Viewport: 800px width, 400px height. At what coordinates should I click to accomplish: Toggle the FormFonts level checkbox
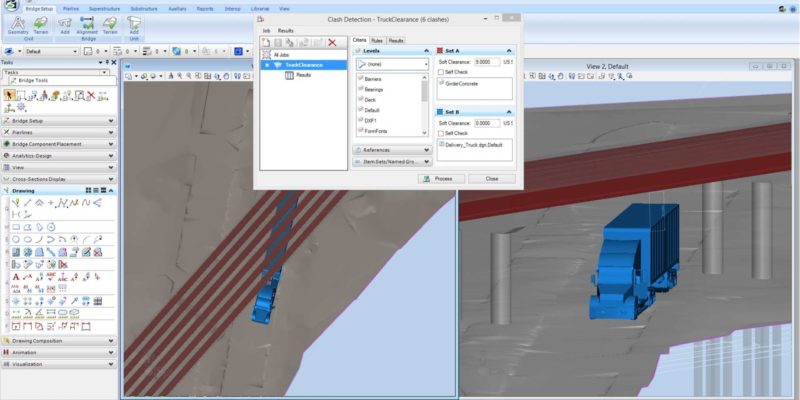(x=361, y=131)
